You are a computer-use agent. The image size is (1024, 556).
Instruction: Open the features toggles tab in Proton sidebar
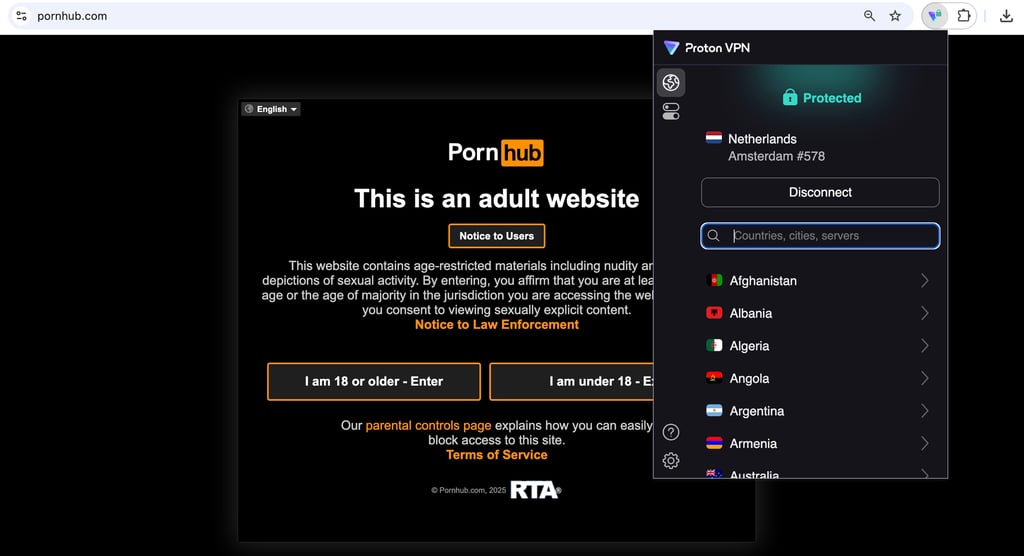[x=671, y=112]
